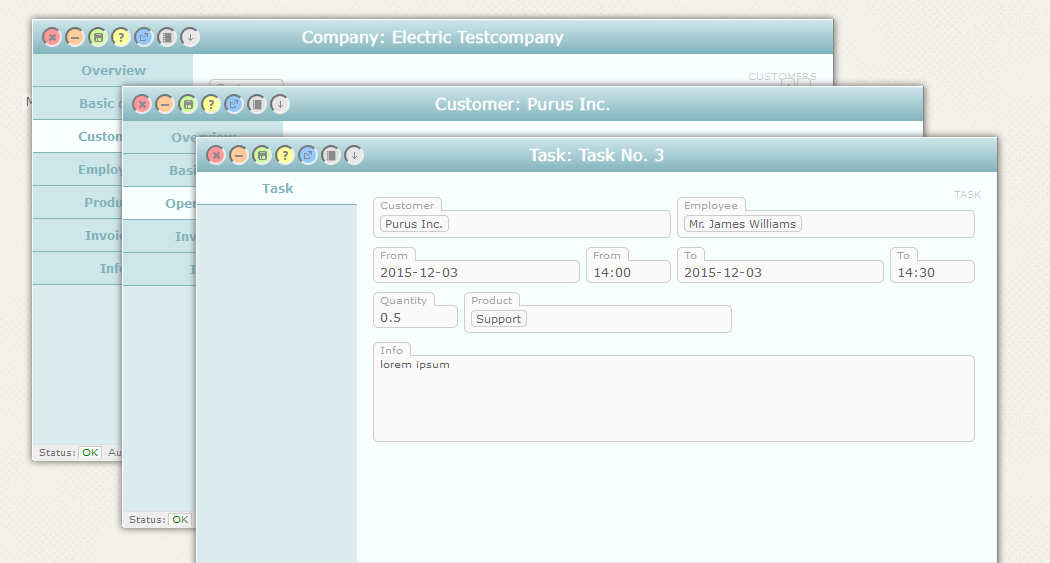Viewport: 1050px width, 563px height.
Task: Open yellow help icon in Task window
Action: [284, 155]
